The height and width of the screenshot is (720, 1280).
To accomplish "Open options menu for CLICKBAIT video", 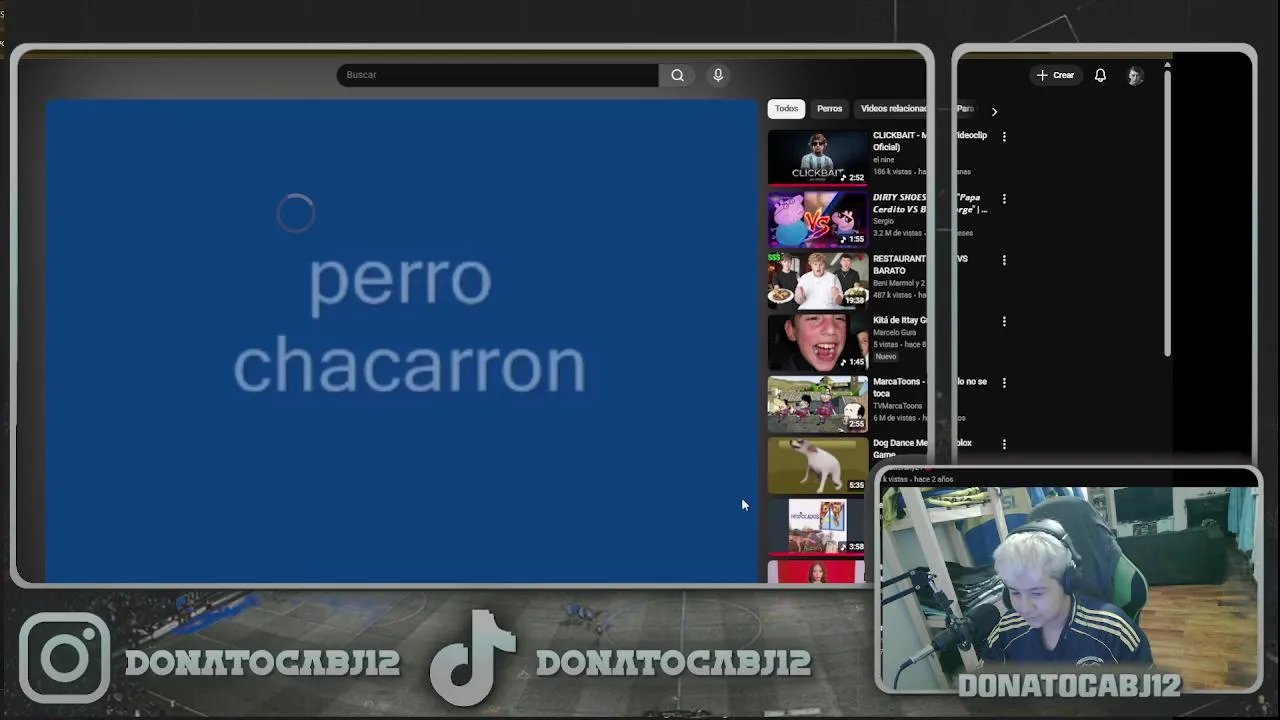I will click(1004, 136).
